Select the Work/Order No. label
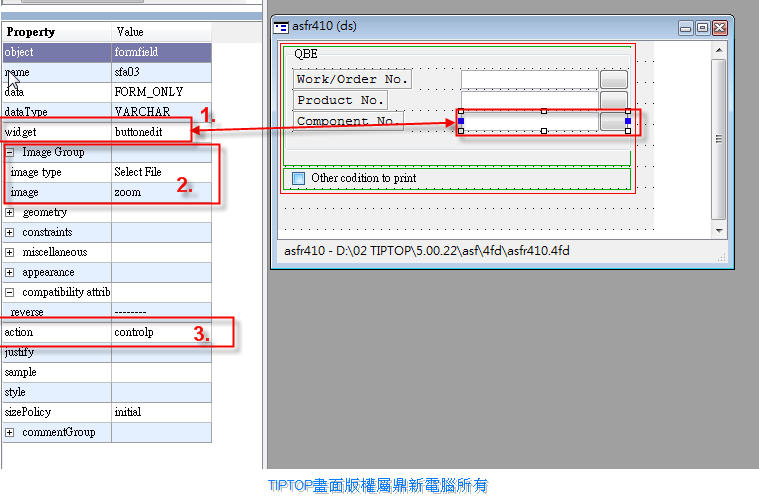The height and width of the screenshot is (503, 759). [x=352, y=79]
